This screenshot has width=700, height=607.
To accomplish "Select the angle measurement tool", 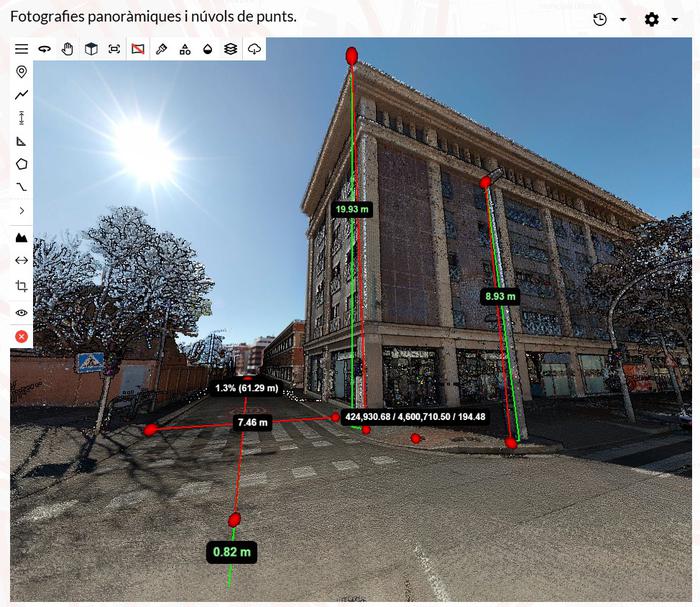I will point(21,141).
